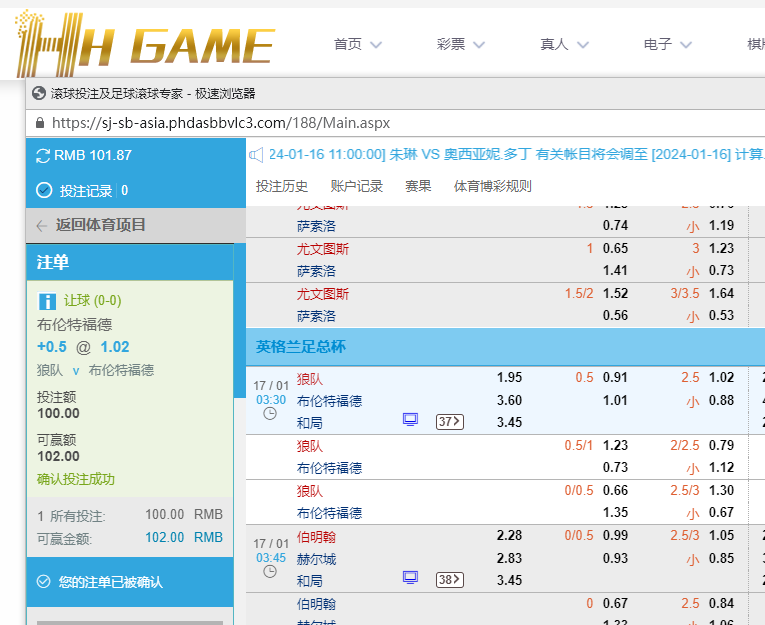Select under odds 0.88 for 狼队 match
Image resolution: width=765 pixels, height=625 pixels.
[721, 401]
